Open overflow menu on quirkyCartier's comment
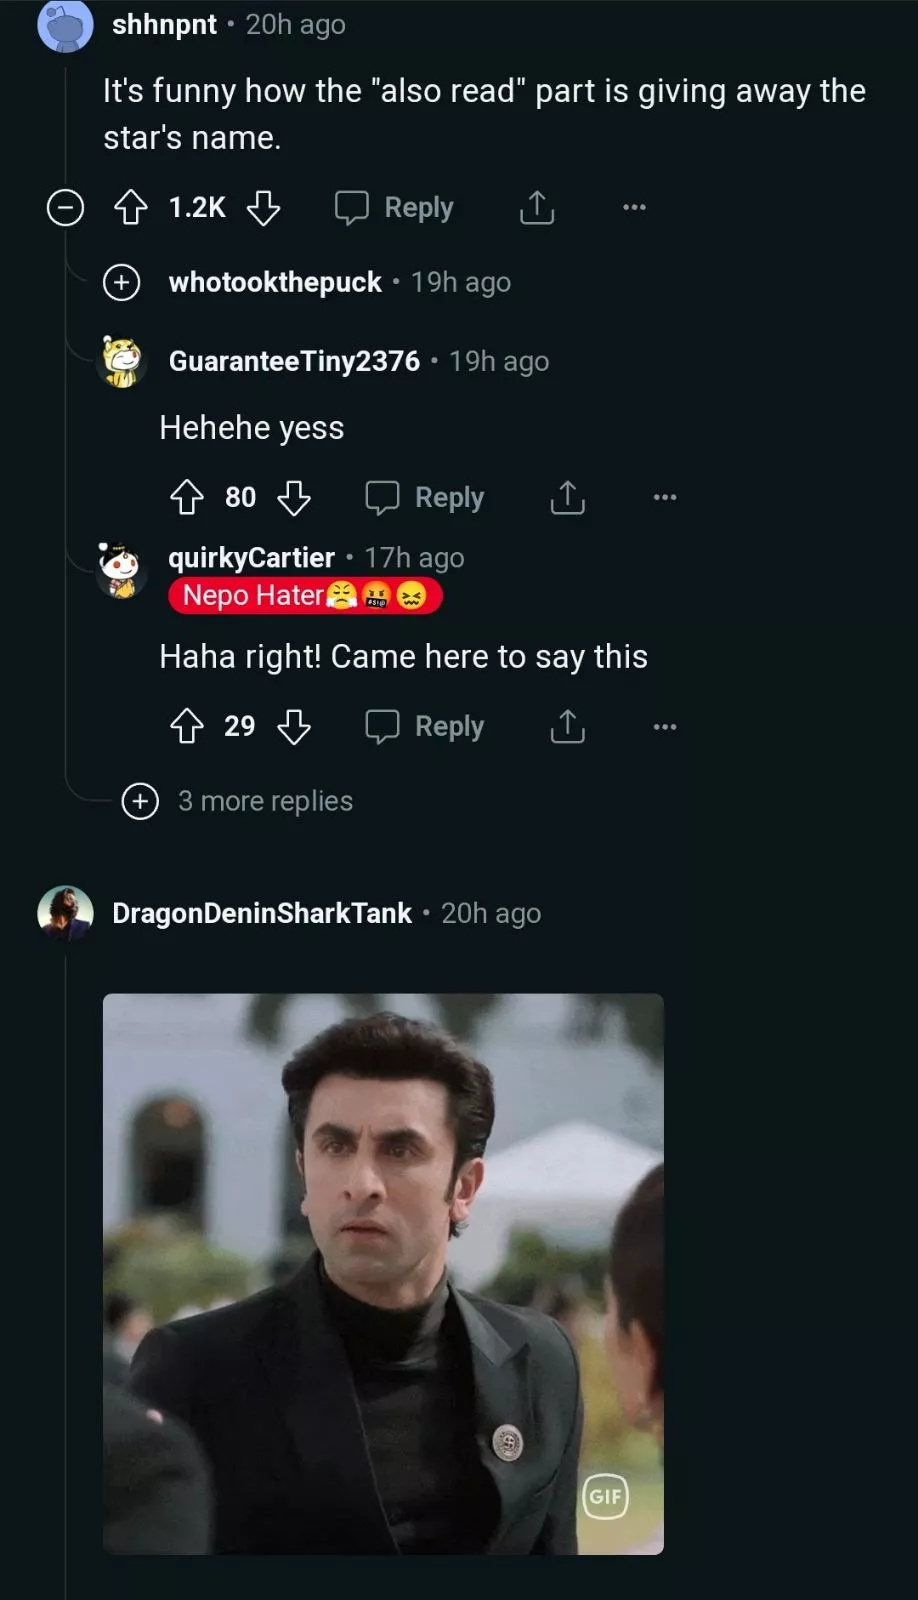The width and height of the screenshot is (918, 1600). click(x=665, y=727)
